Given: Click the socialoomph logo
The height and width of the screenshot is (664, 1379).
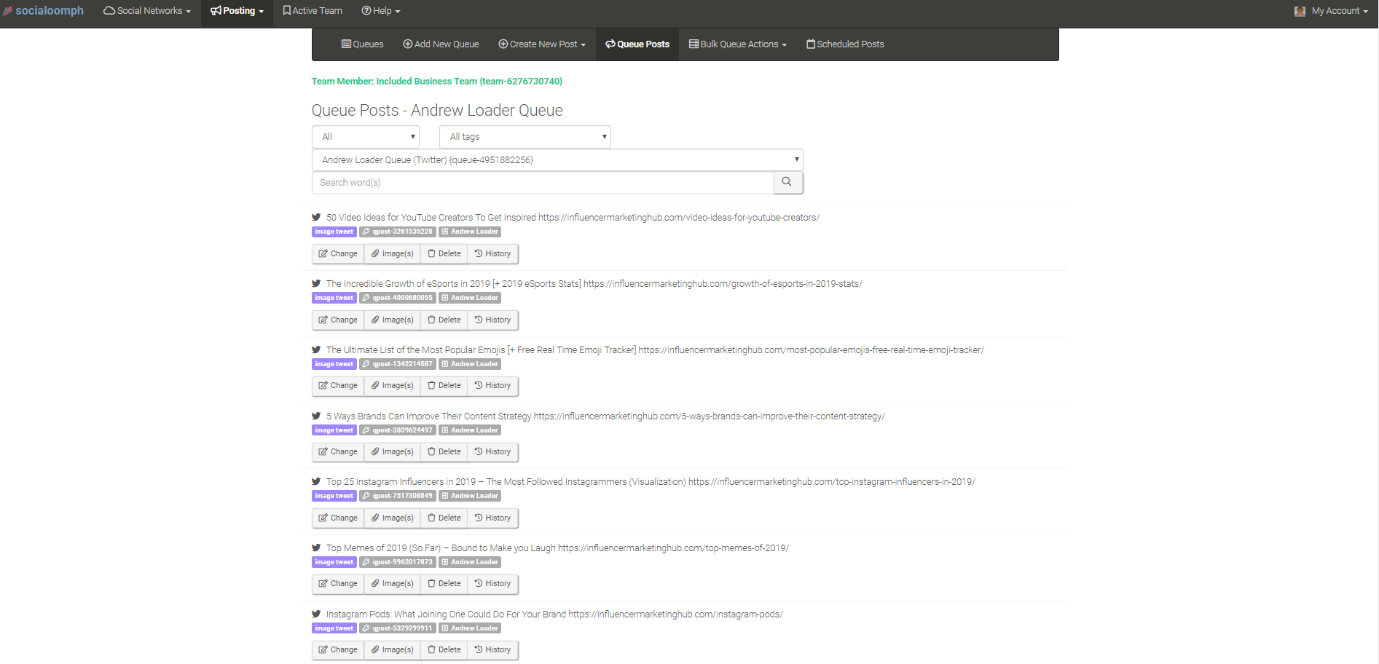Looking at the screenshot, I should click(x=43, y=11).
